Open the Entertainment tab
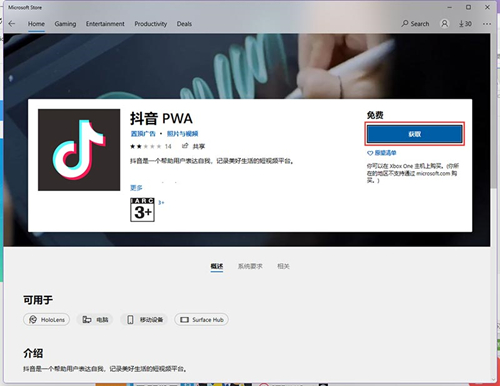500x386 pixels. point(105,24)
